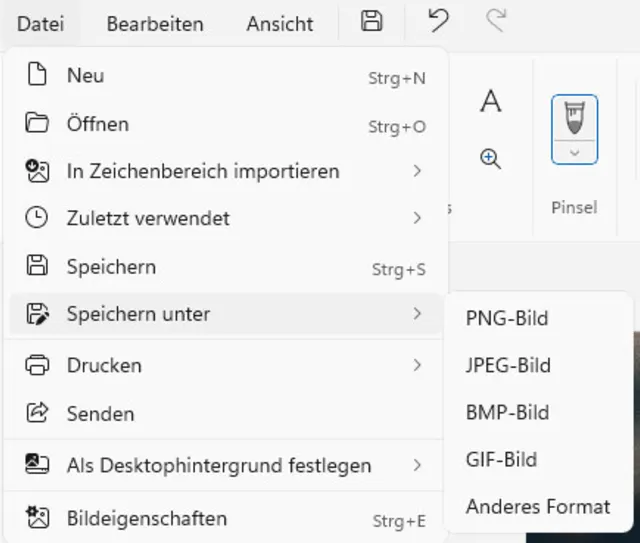
Task: Click the Neu new file icon
Action: [x=37, y=75]
